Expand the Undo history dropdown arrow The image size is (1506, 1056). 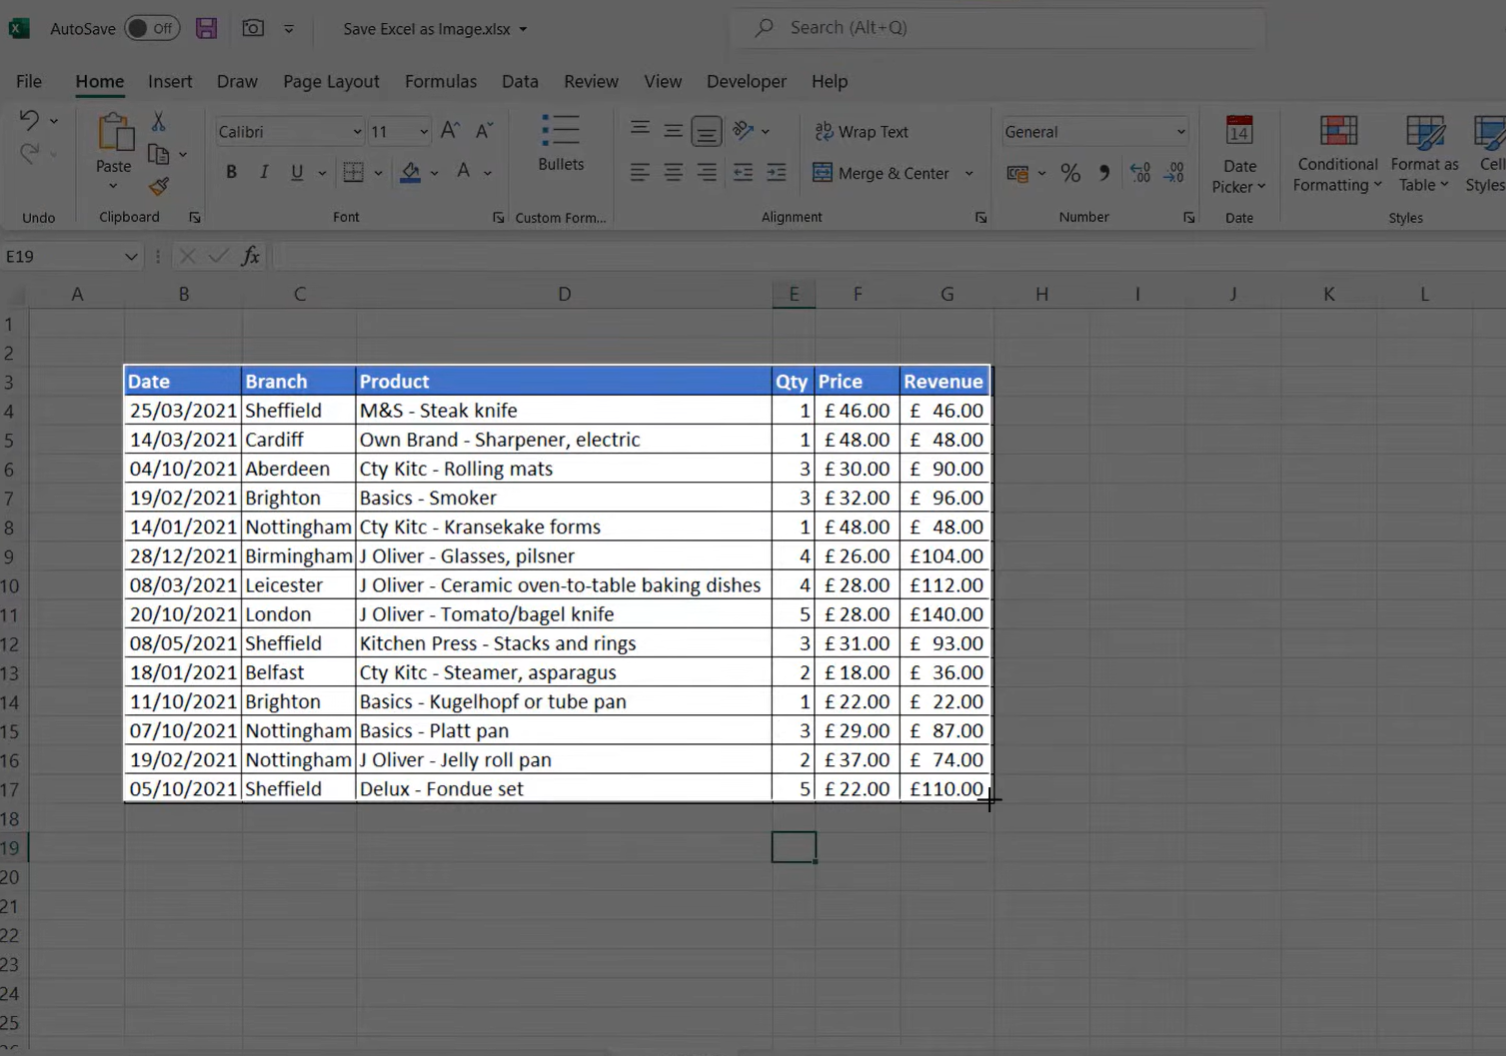tap(54, 121)
